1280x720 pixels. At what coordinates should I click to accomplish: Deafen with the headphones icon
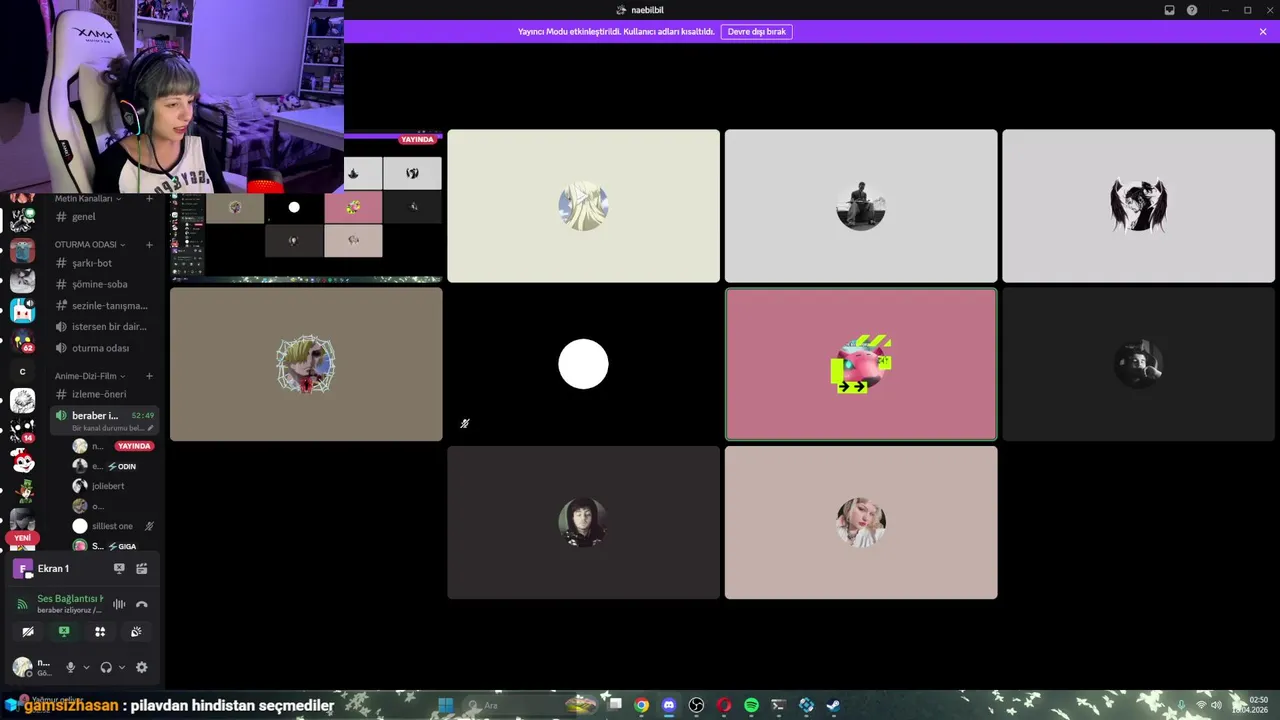point(106,667)
